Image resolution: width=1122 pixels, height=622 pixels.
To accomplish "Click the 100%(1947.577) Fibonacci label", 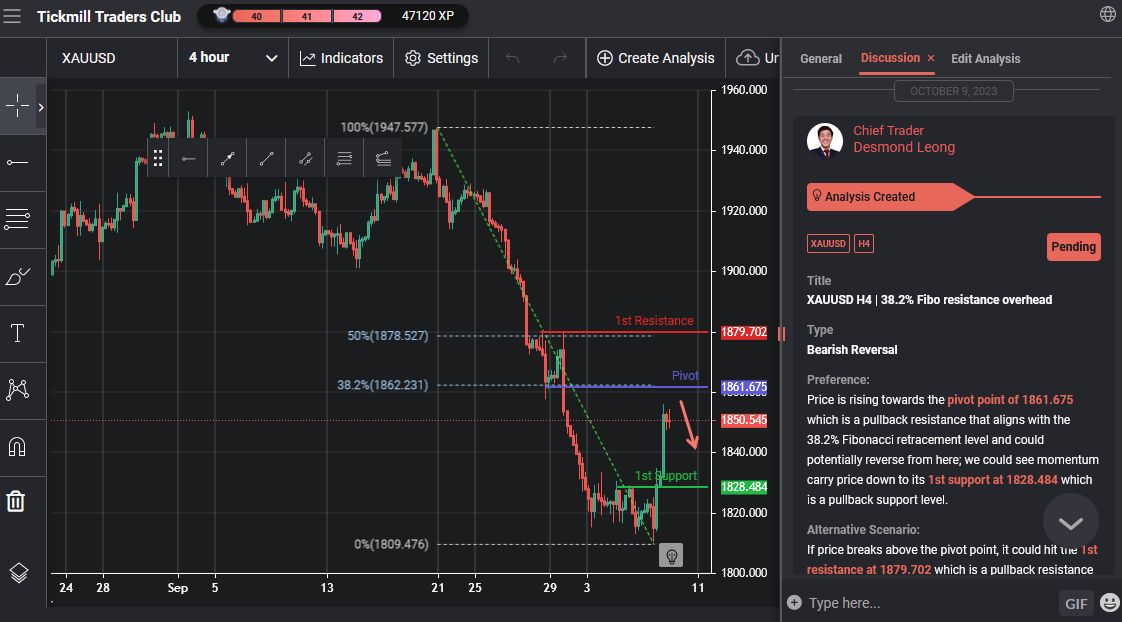I will (384, 127).
